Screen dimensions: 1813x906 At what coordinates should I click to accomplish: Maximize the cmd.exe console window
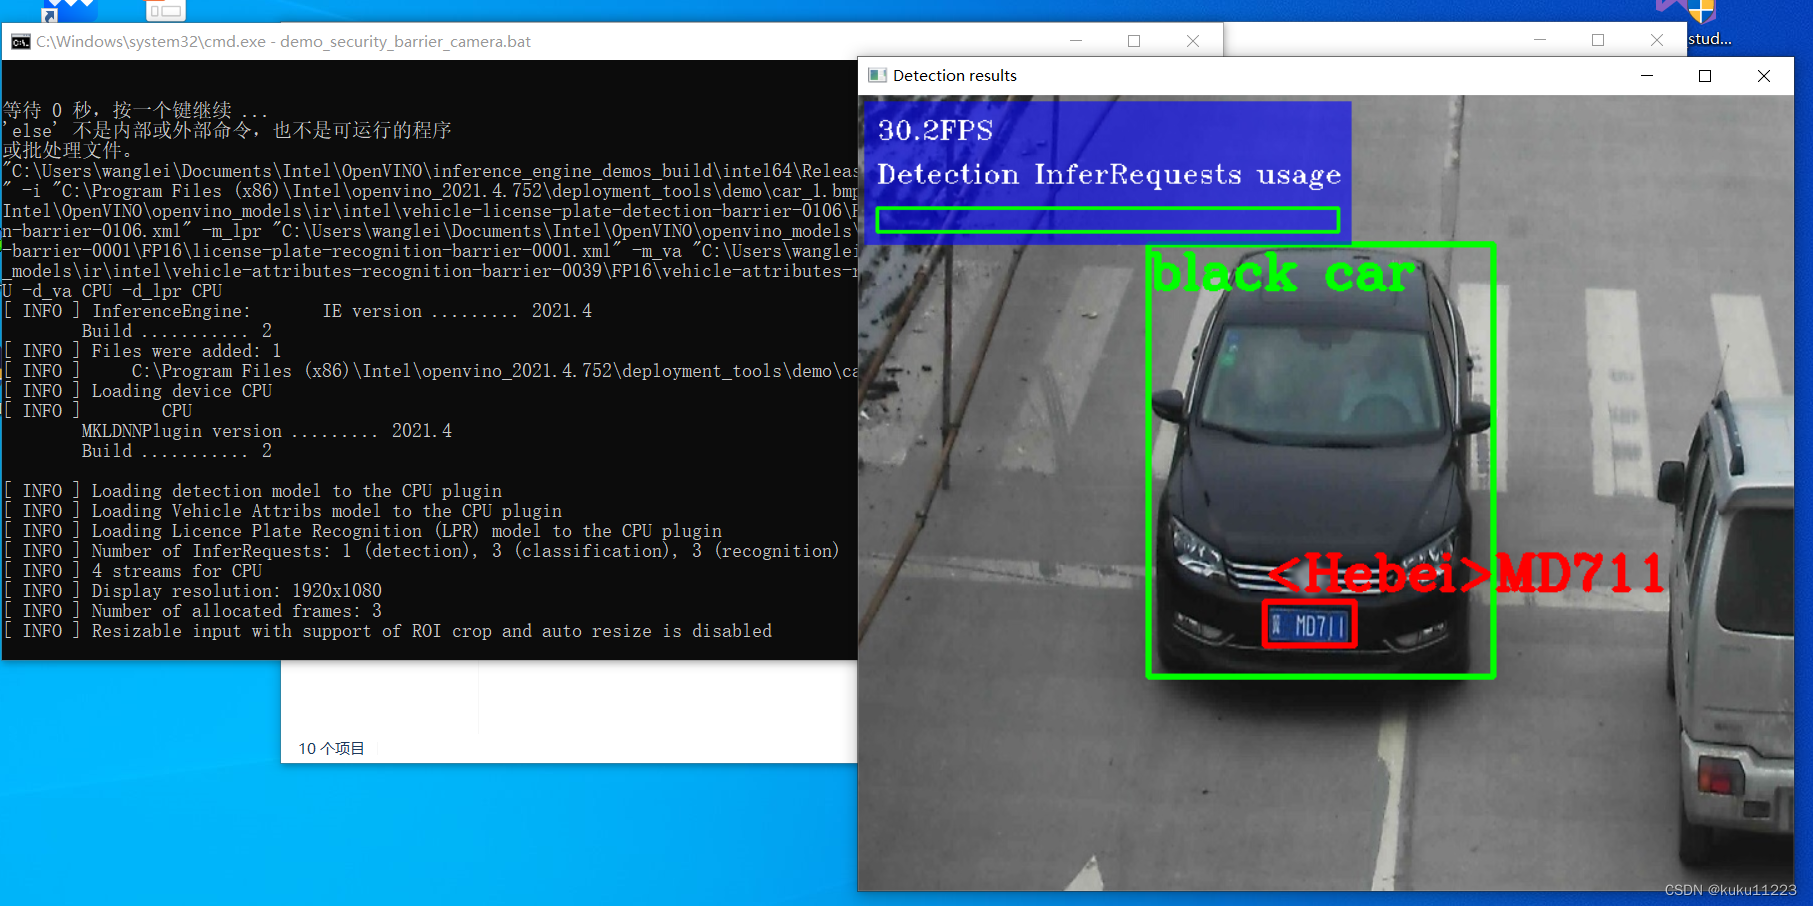coord(1134,41)
